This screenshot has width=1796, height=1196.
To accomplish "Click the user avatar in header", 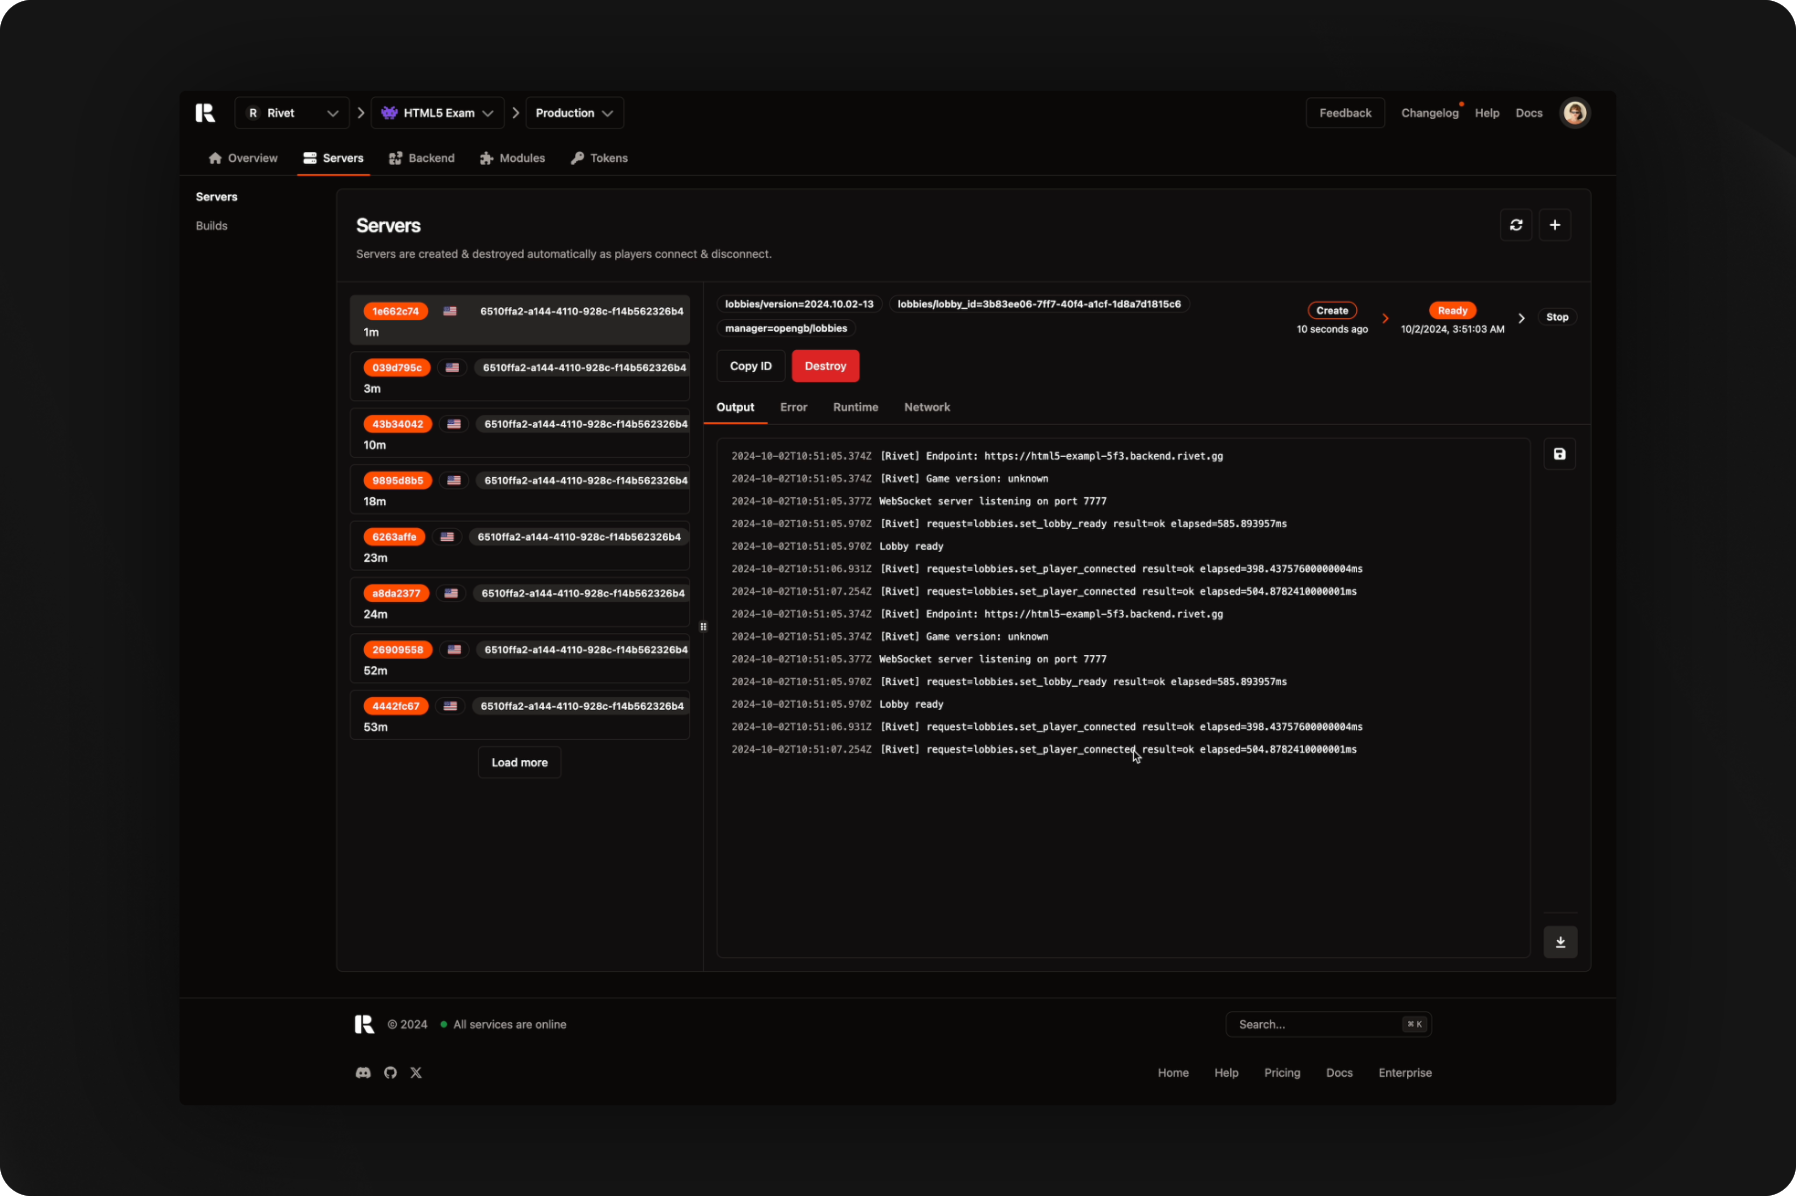I will click(x=1575, y=113).
